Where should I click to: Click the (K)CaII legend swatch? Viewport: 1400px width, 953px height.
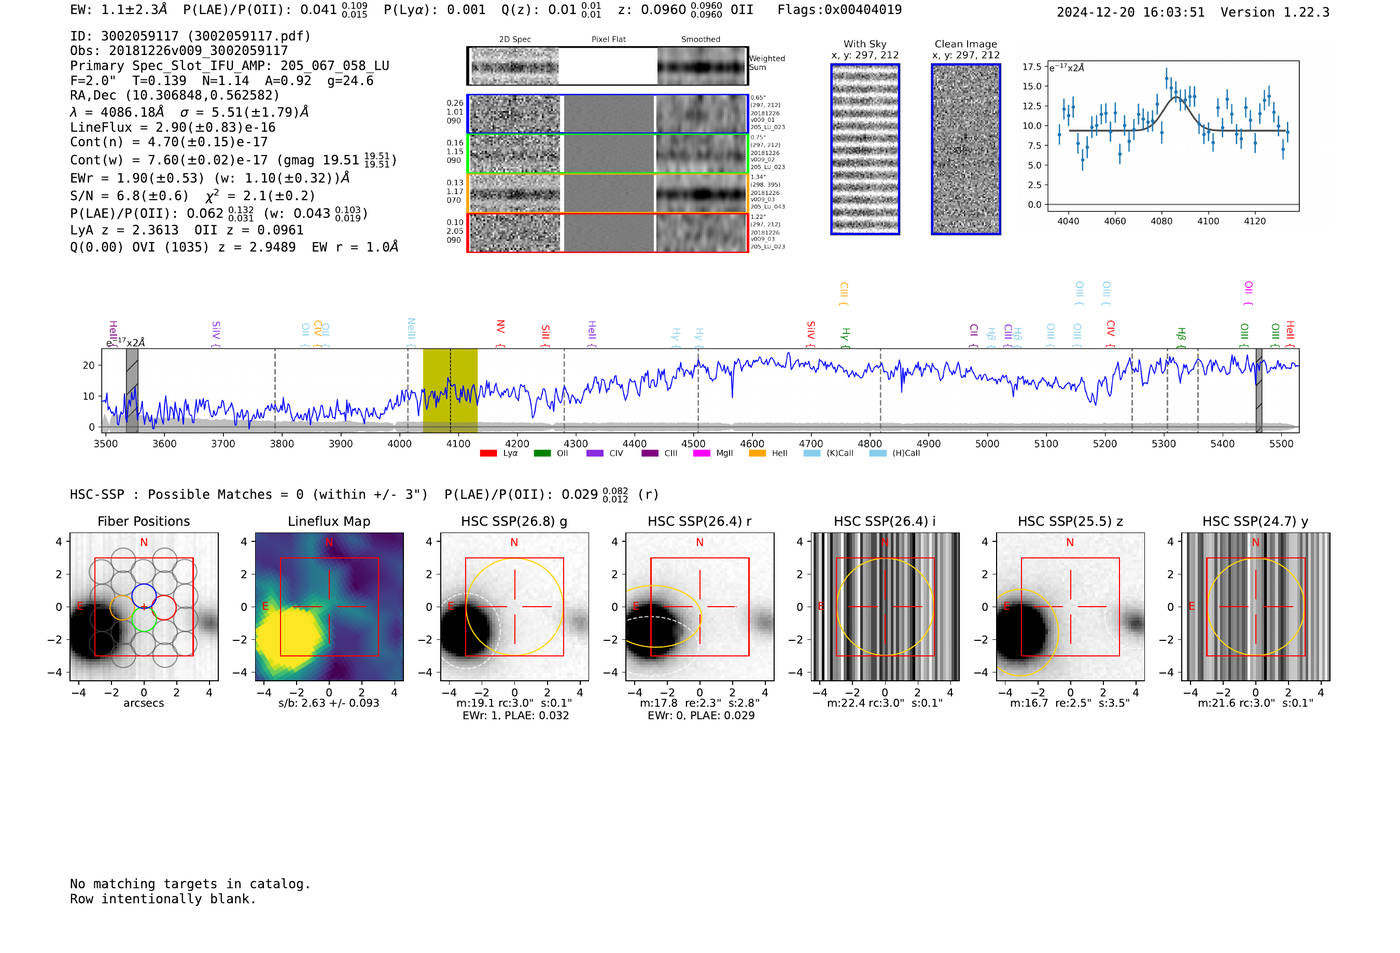coord(812,453)
